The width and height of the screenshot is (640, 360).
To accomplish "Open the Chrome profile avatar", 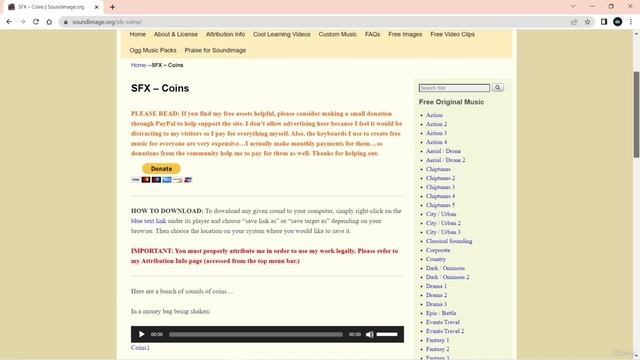I will coord(618,22).
